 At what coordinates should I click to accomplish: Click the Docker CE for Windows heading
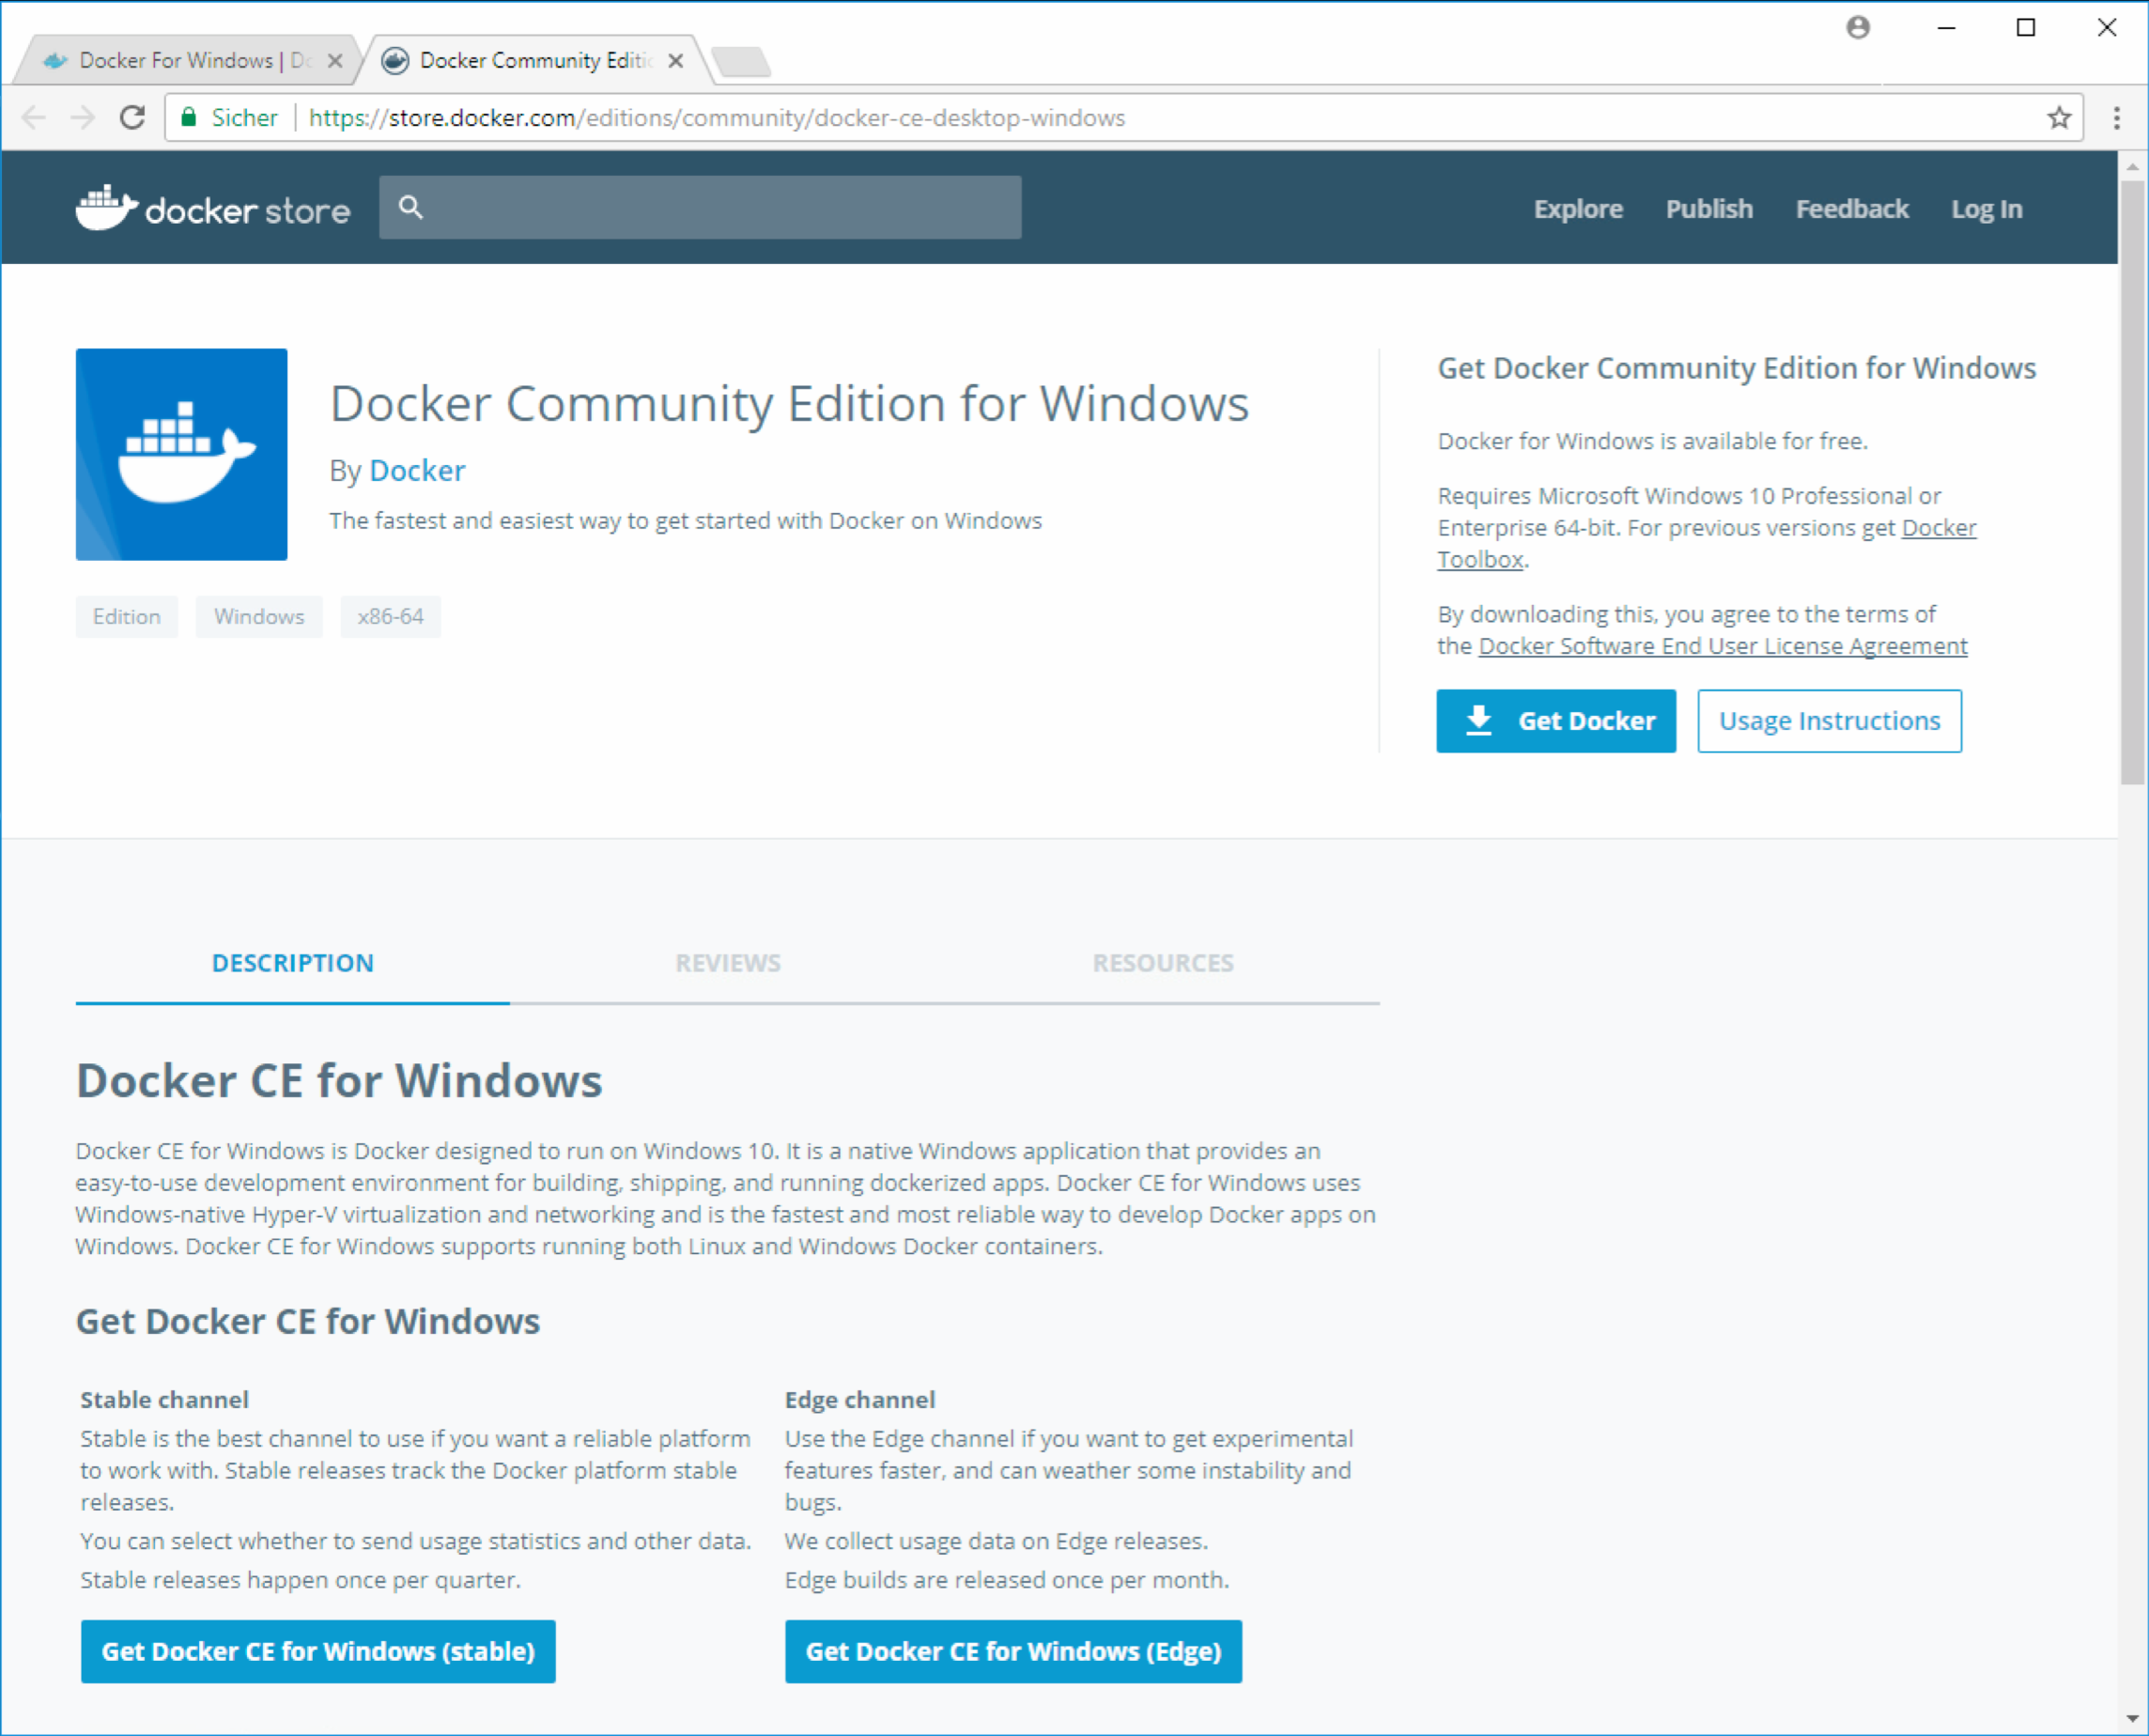click(339, 1080)
